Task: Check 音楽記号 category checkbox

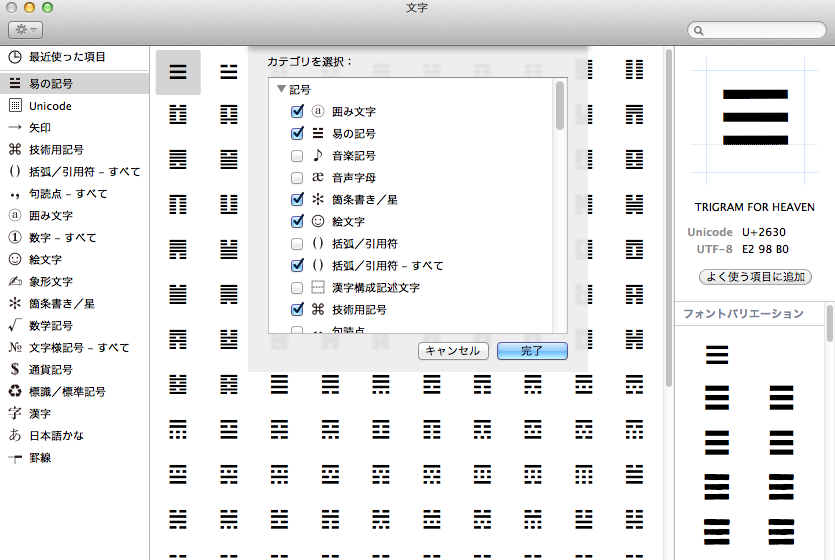Action: point(297,156)
